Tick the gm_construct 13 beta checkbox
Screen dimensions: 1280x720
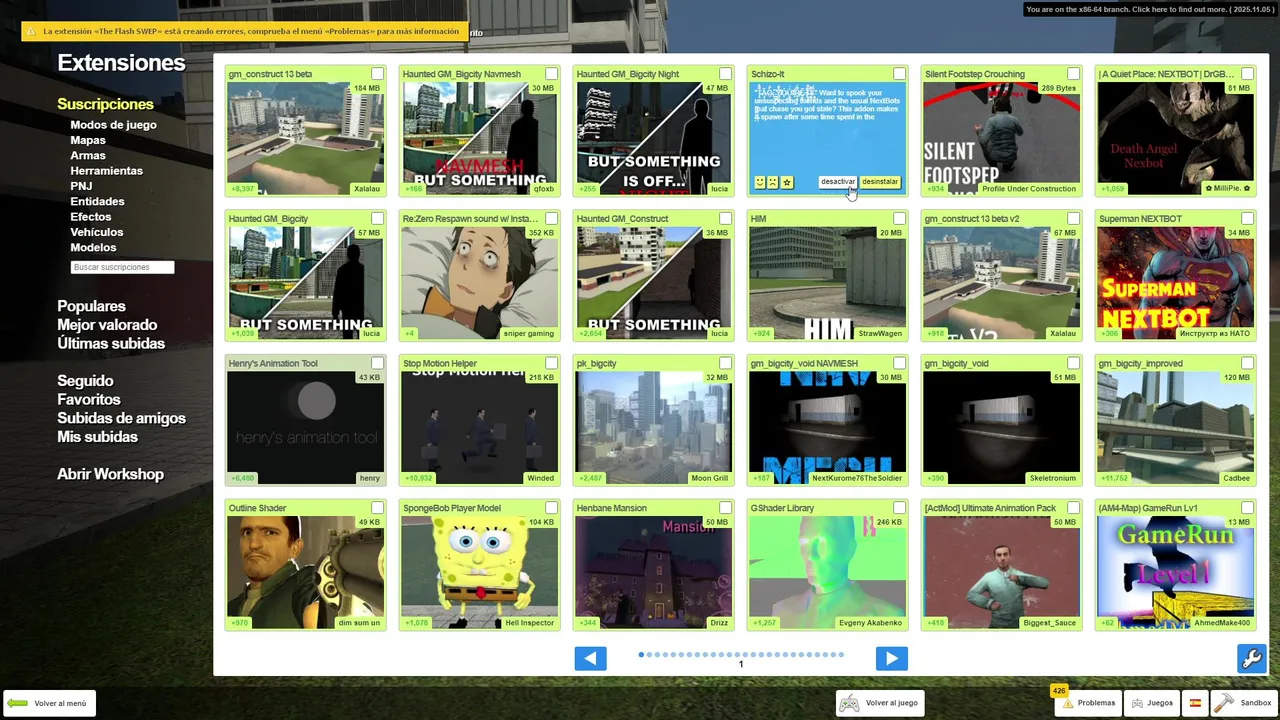pos(377,74)
